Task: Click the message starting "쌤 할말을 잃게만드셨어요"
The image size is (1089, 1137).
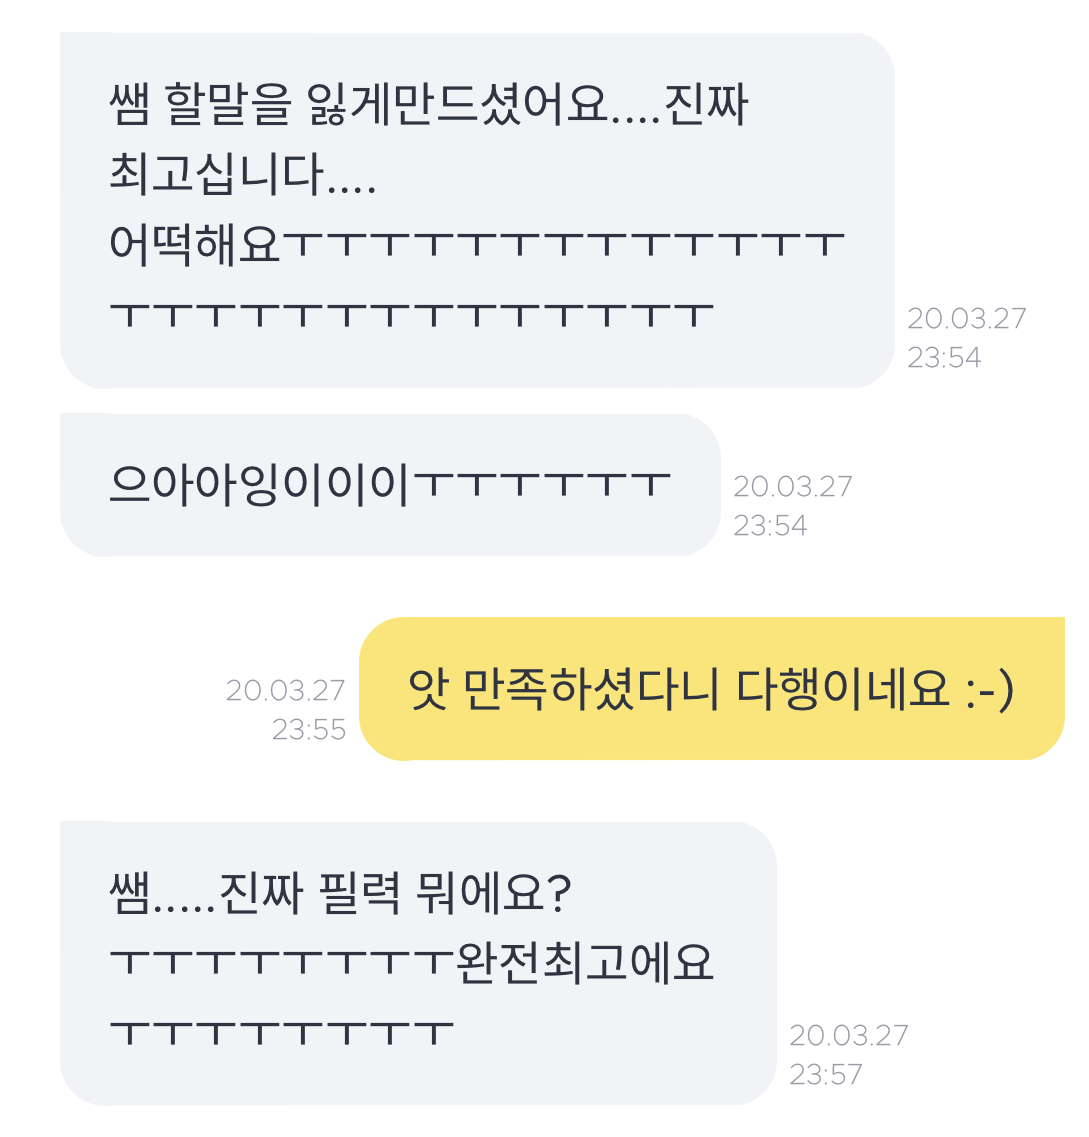Action: pyautogui.click(x=428, y=105)
